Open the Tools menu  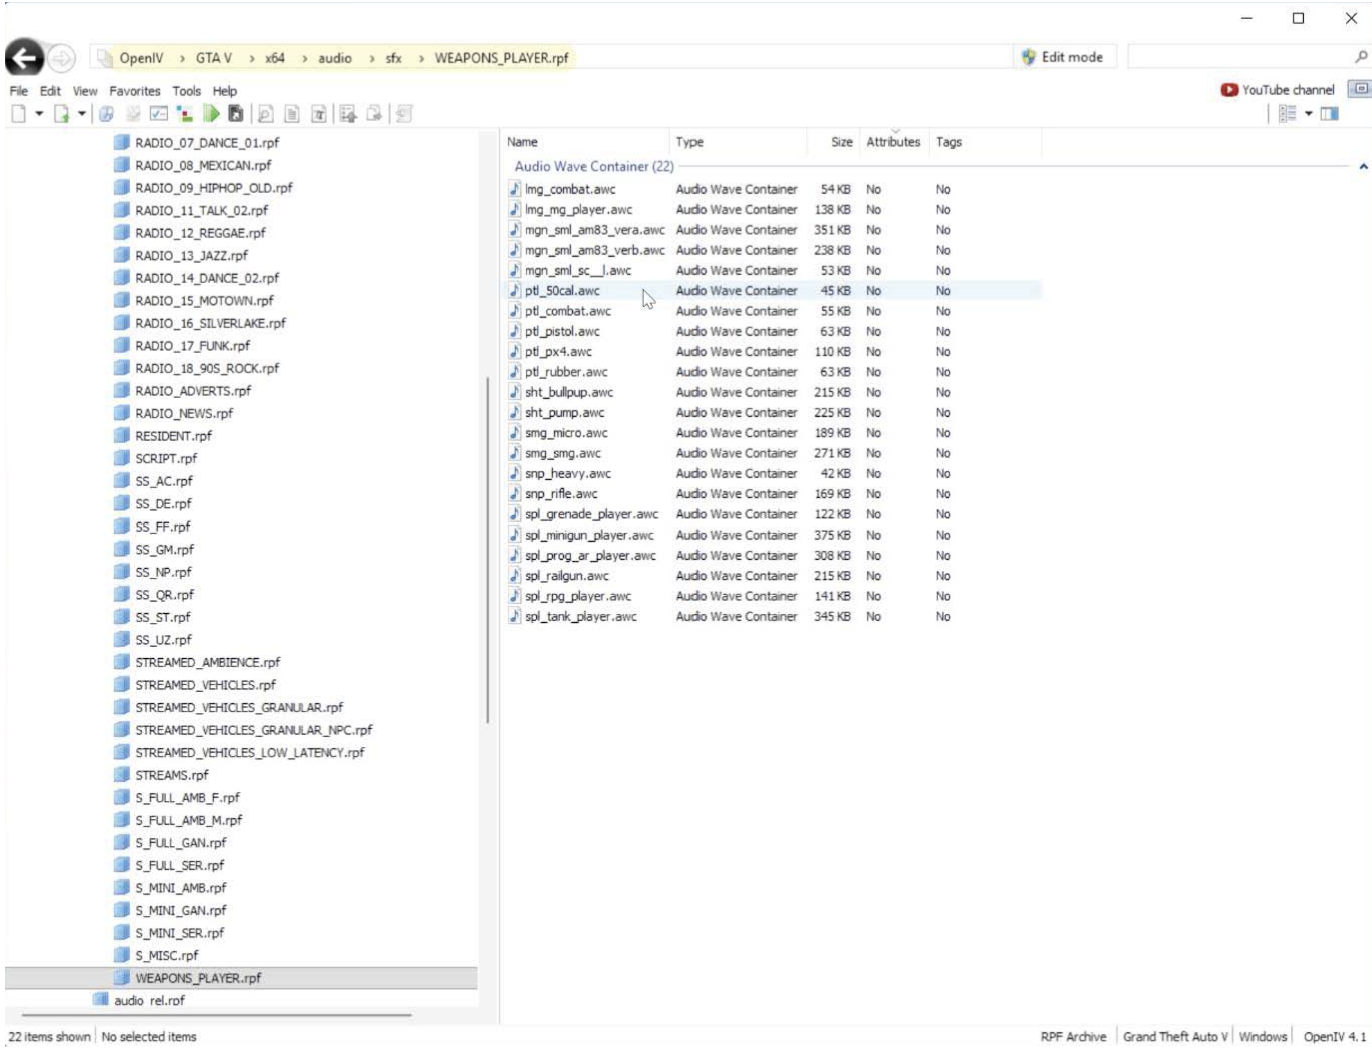click(x=186, y=91)
